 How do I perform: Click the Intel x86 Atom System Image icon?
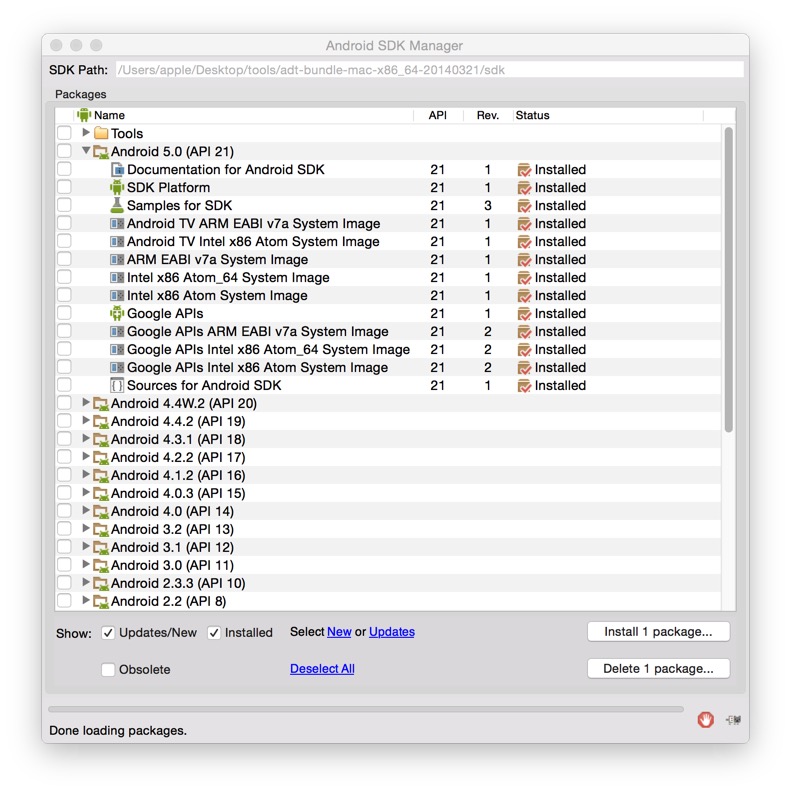pyautogui.click(x=117, y=295)
